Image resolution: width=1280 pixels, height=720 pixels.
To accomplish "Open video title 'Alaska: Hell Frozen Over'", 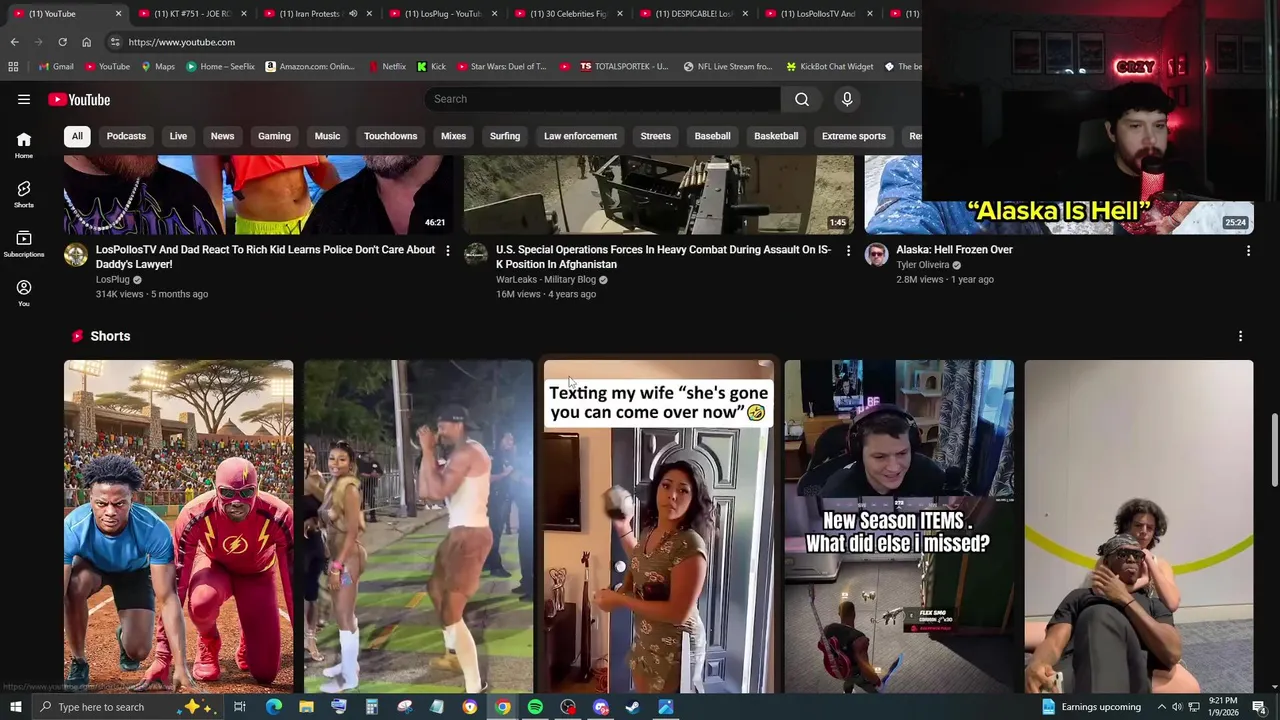I will tap(954, 250).
